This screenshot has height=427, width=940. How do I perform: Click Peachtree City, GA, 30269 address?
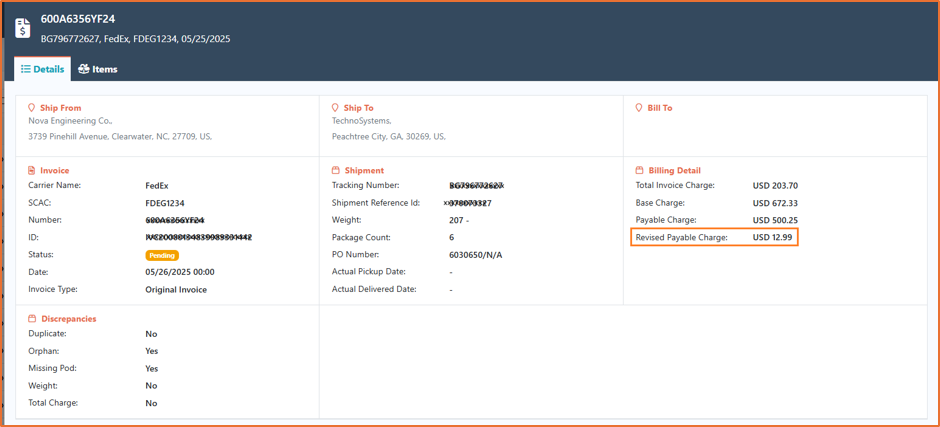click(388, 137)
